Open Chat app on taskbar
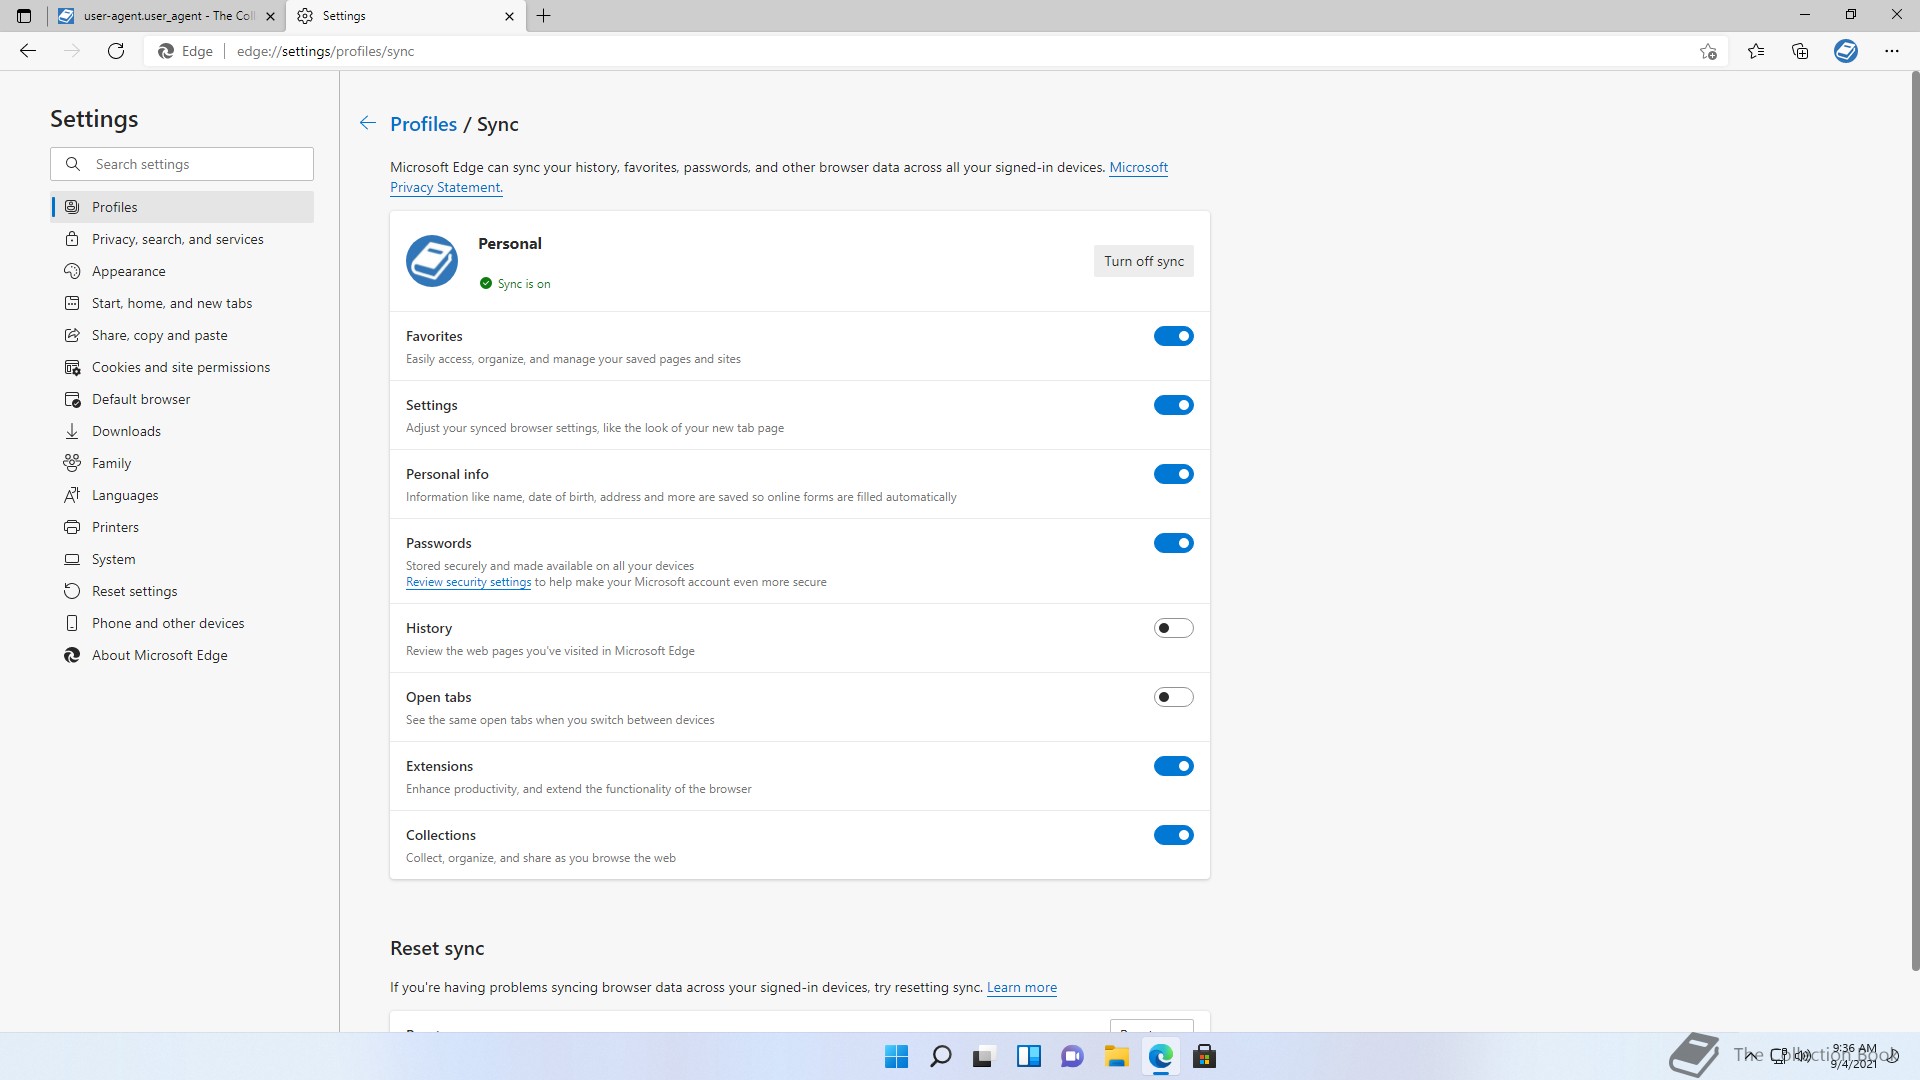Viewport: 1920px width, 1080px height. coord(1073,1056)
